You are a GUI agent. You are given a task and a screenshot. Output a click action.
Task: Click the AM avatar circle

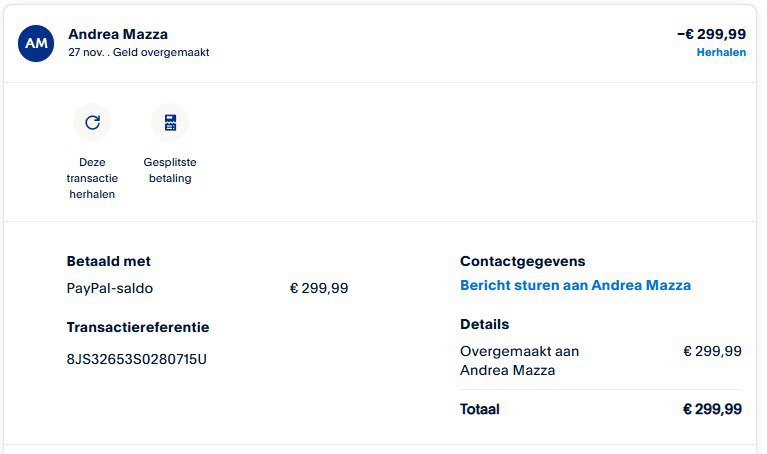pyautogui.click(x=36, y=43)
